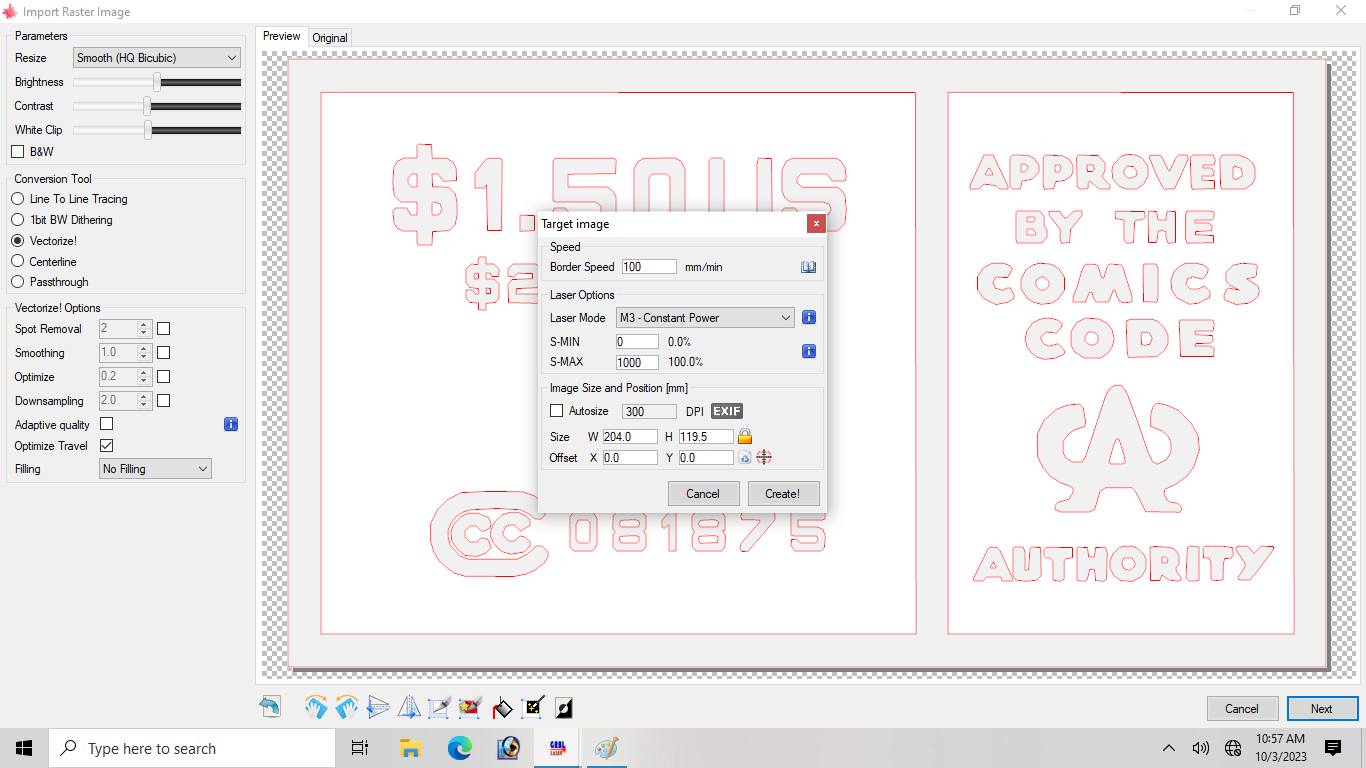
Task: Click Cancel in the Target image dialog
Action: pyautogui.click(x=703, y=493)
